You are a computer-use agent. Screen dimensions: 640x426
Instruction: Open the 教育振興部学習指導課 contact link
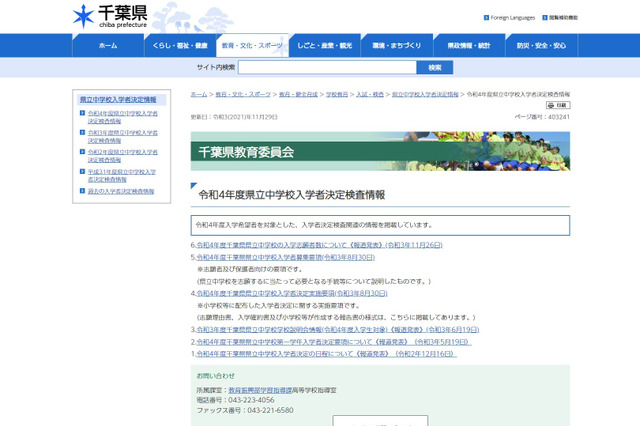(260, 390)
